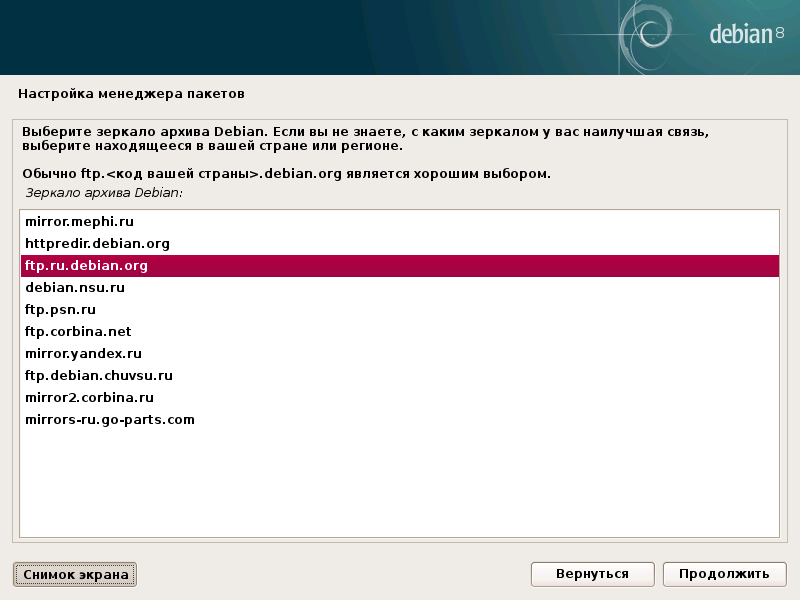Screen dimensions: 800x600
Task: Click the dark teal banner area
Action: pyautogui.click(x=300, y=37)
